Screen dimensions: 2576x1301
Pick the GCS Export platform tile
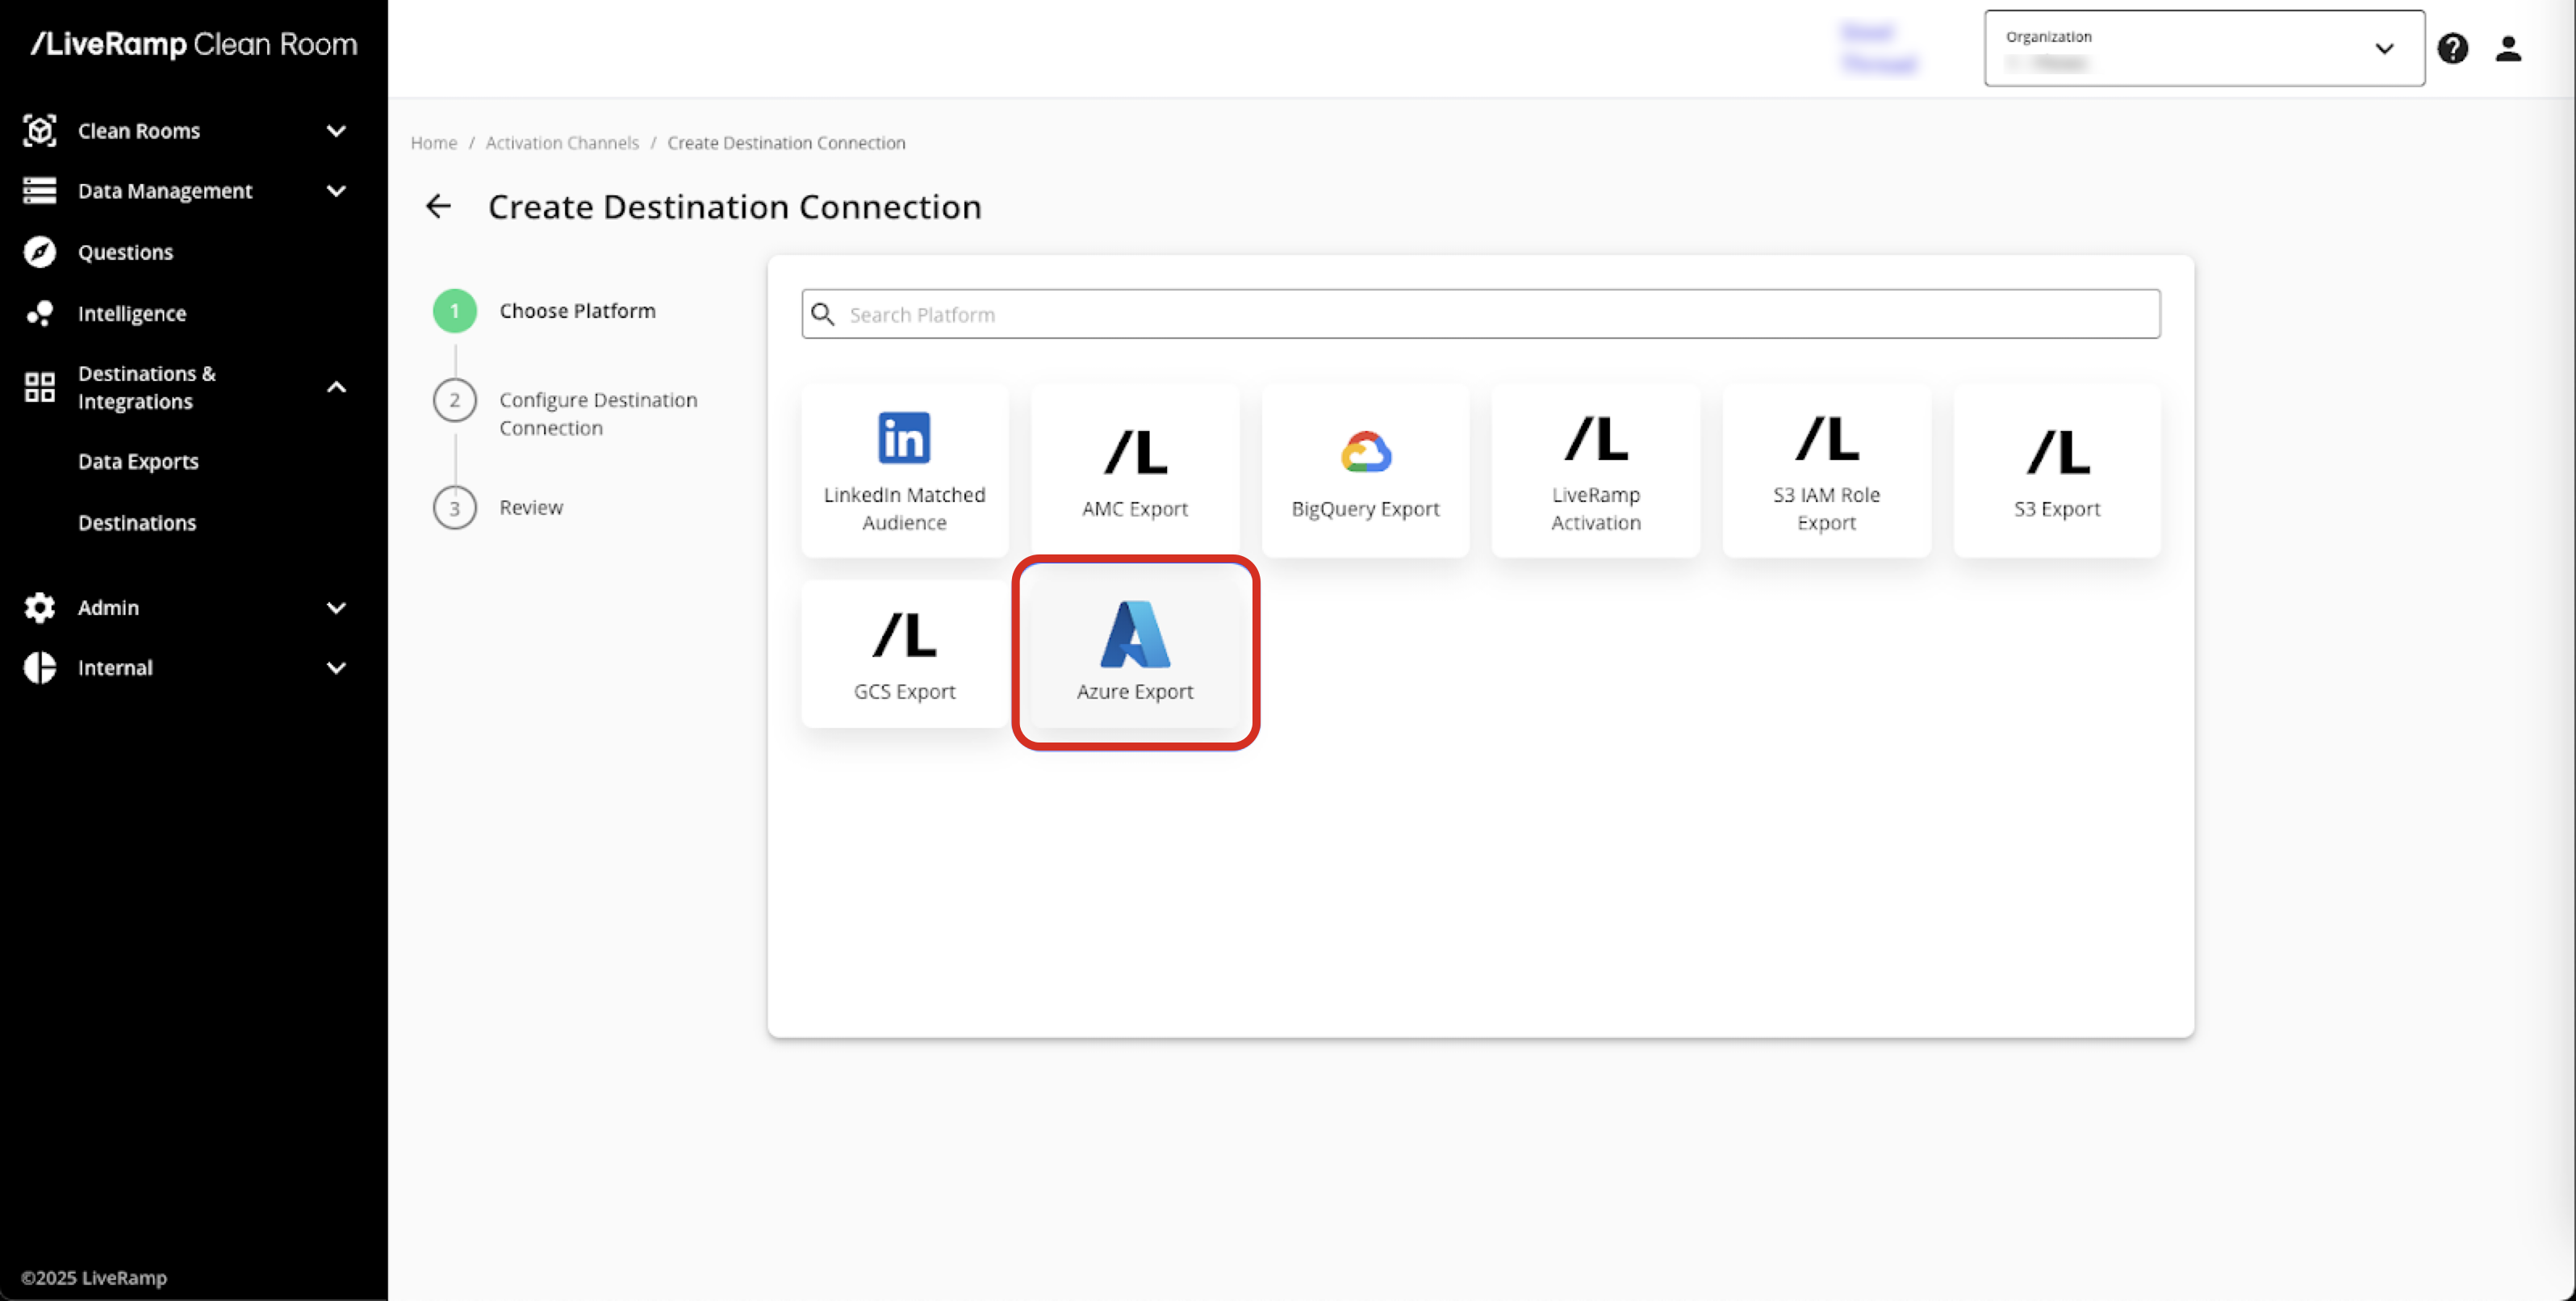click(x=904, y=652)
